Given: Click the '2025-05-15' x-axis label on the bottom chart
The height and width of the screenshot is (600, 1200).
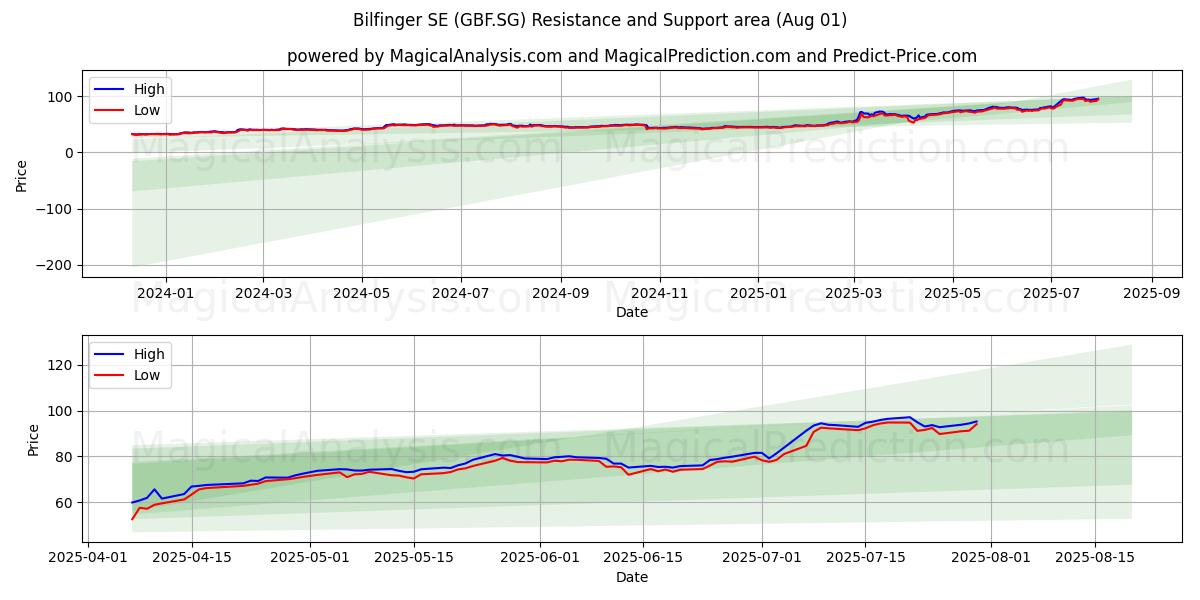Looking at the screenshot, I should 414,558.
